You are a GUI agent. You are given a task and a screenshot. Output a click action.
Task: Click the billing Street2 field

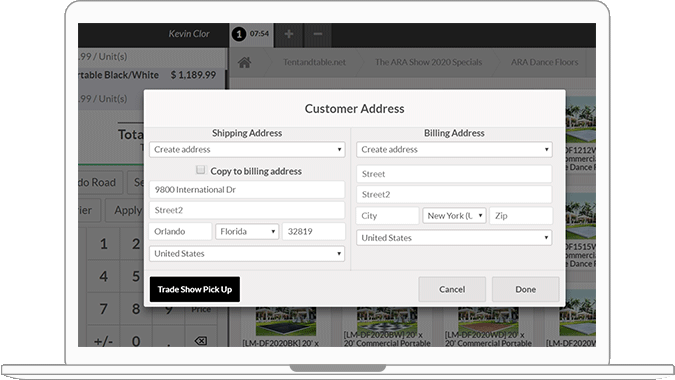click(x=454, y=195)
